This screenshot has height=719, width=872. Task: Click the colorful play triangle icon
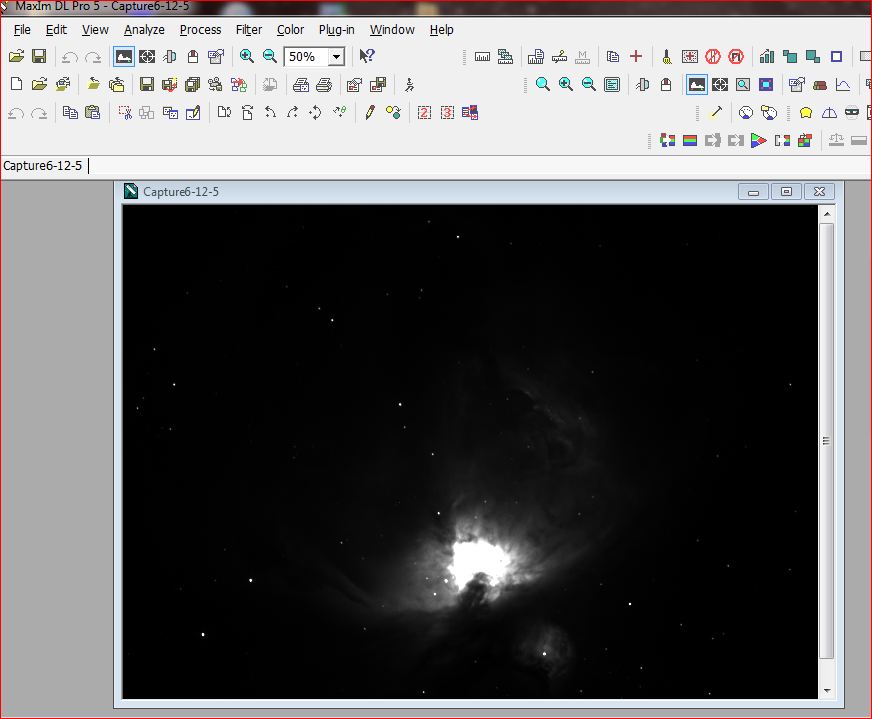tap(758, 141)
